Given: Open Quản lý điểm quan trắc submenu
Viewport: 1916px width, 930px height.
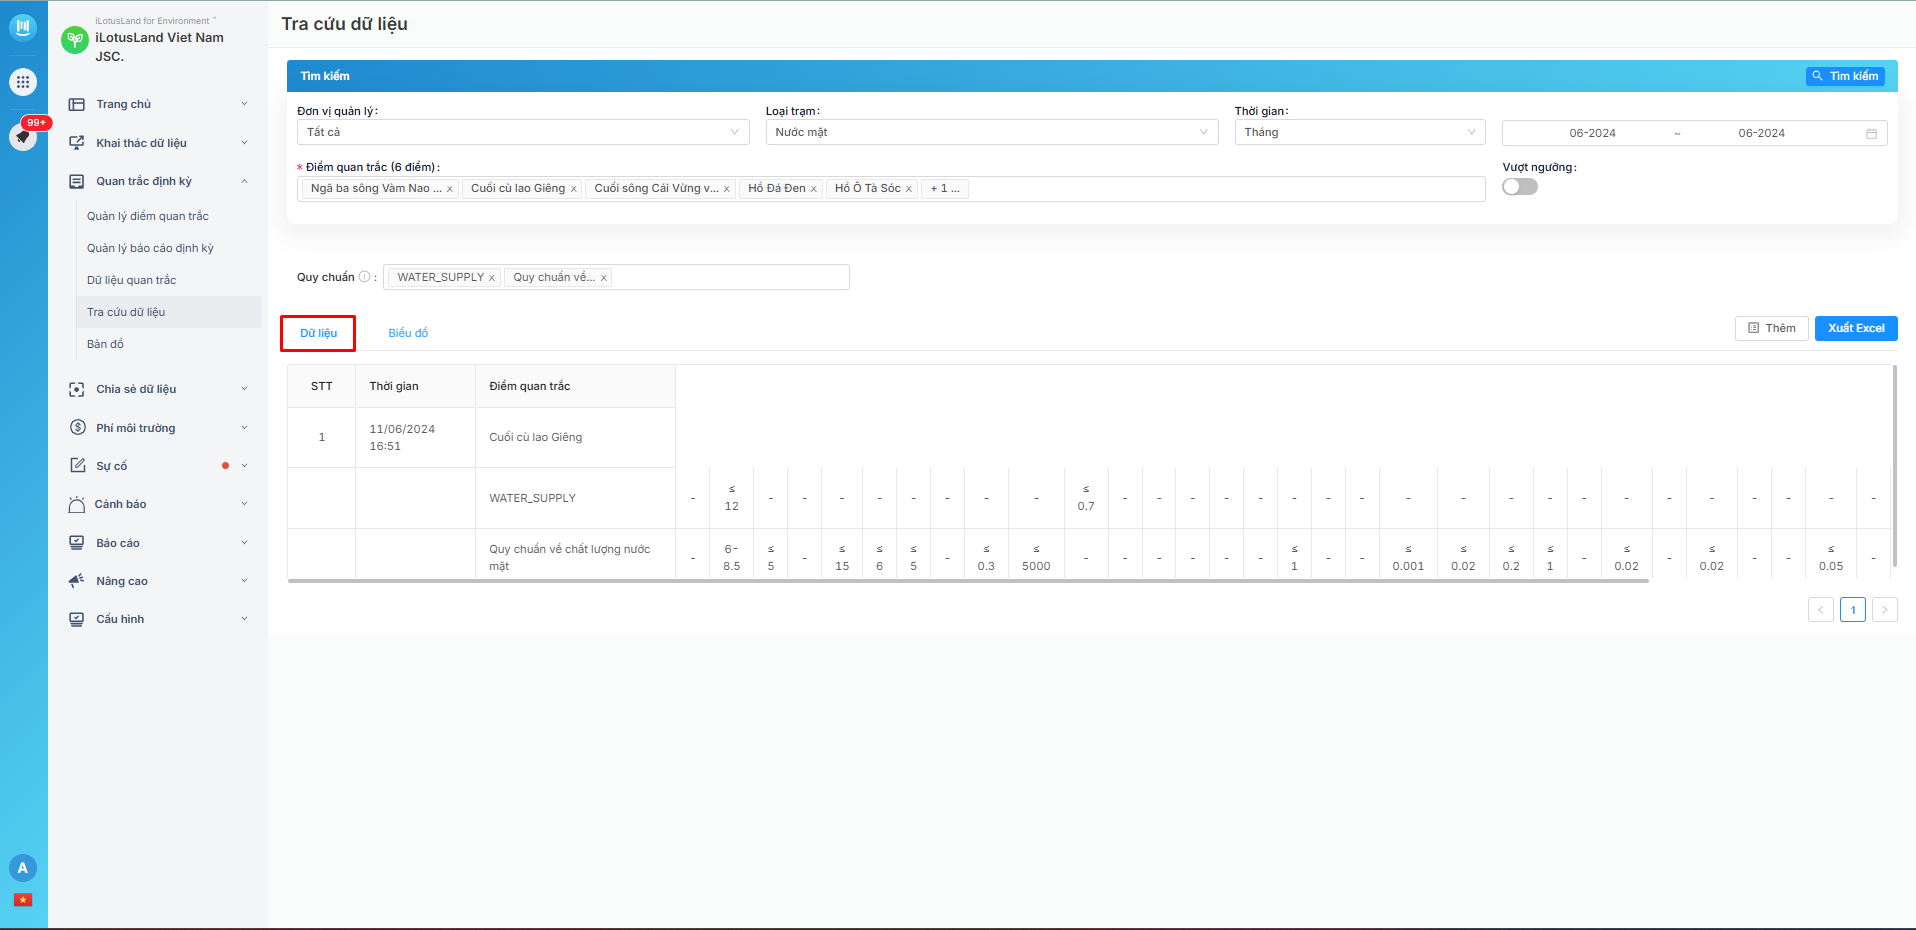Looking at the screenshot, I should (x=169, y=216).
